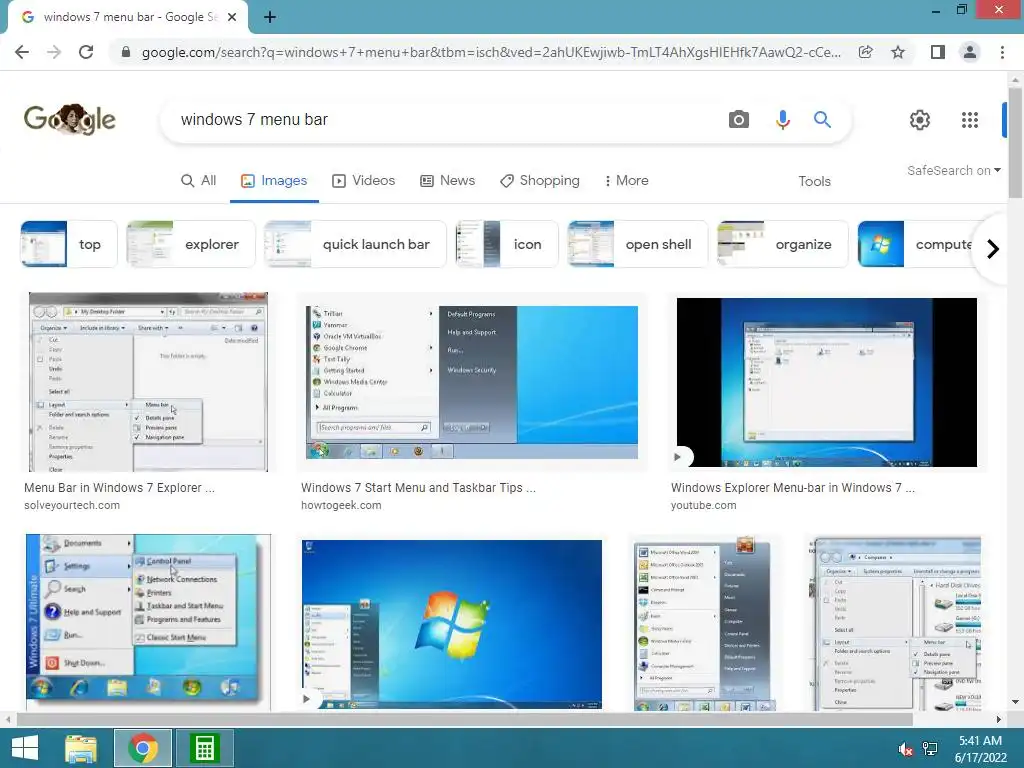
Task: Open the SafeSearch on dropdown
Action: pyautogui.click(x=953, y=170)
